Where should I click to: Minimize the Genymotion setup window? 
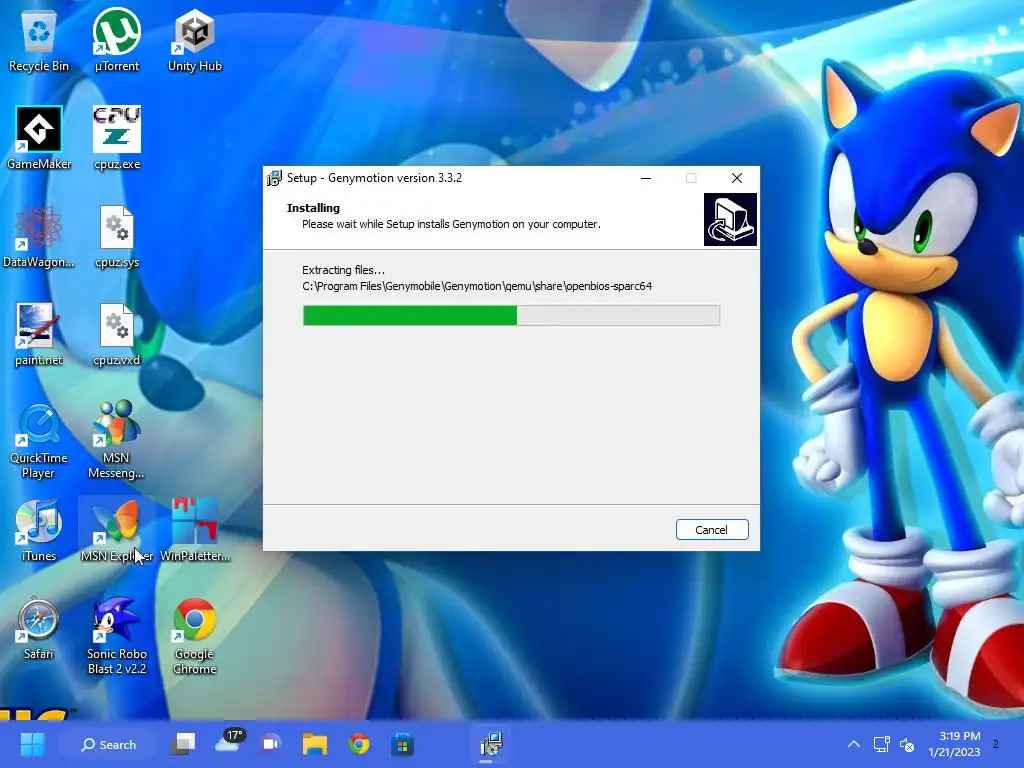[x=646, y=178]
